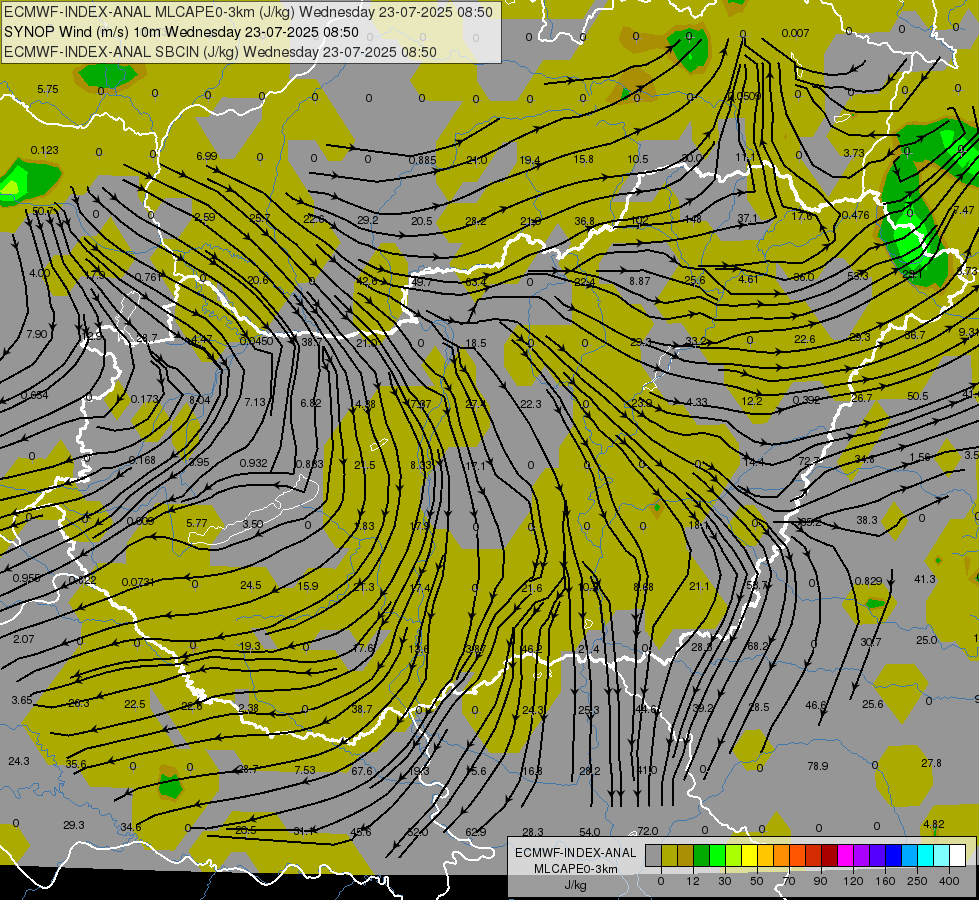The height and width of the screenshot is (900, 979).
Task: Click the map value 0.761
Action: [148, 277]
